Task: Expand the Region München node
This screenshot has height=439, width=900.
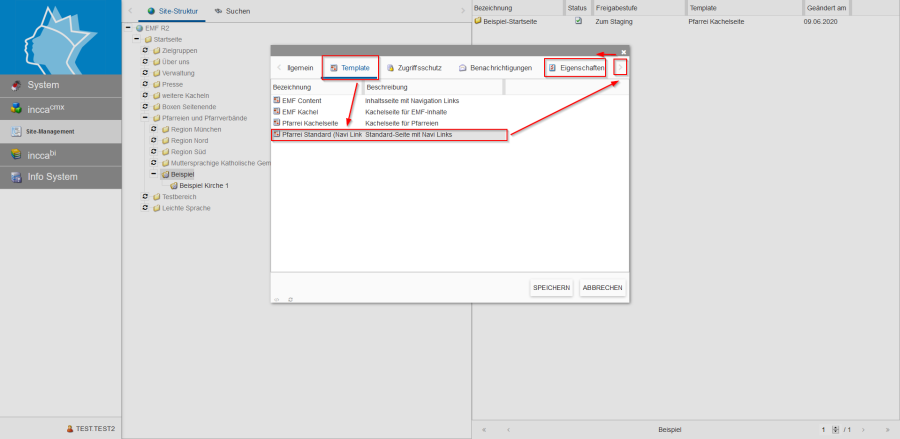Action: click(154, 129)
